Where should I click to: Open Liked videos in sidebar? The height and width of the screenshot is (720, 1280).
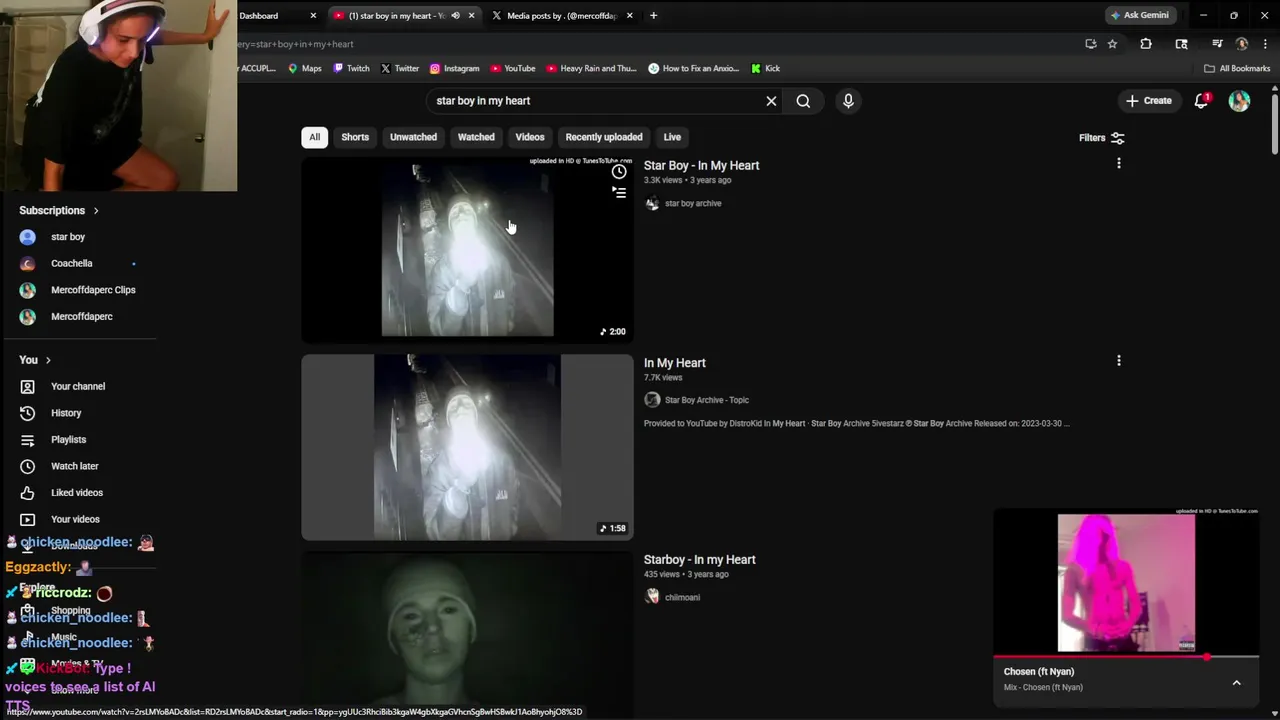[x=76, y=493]
